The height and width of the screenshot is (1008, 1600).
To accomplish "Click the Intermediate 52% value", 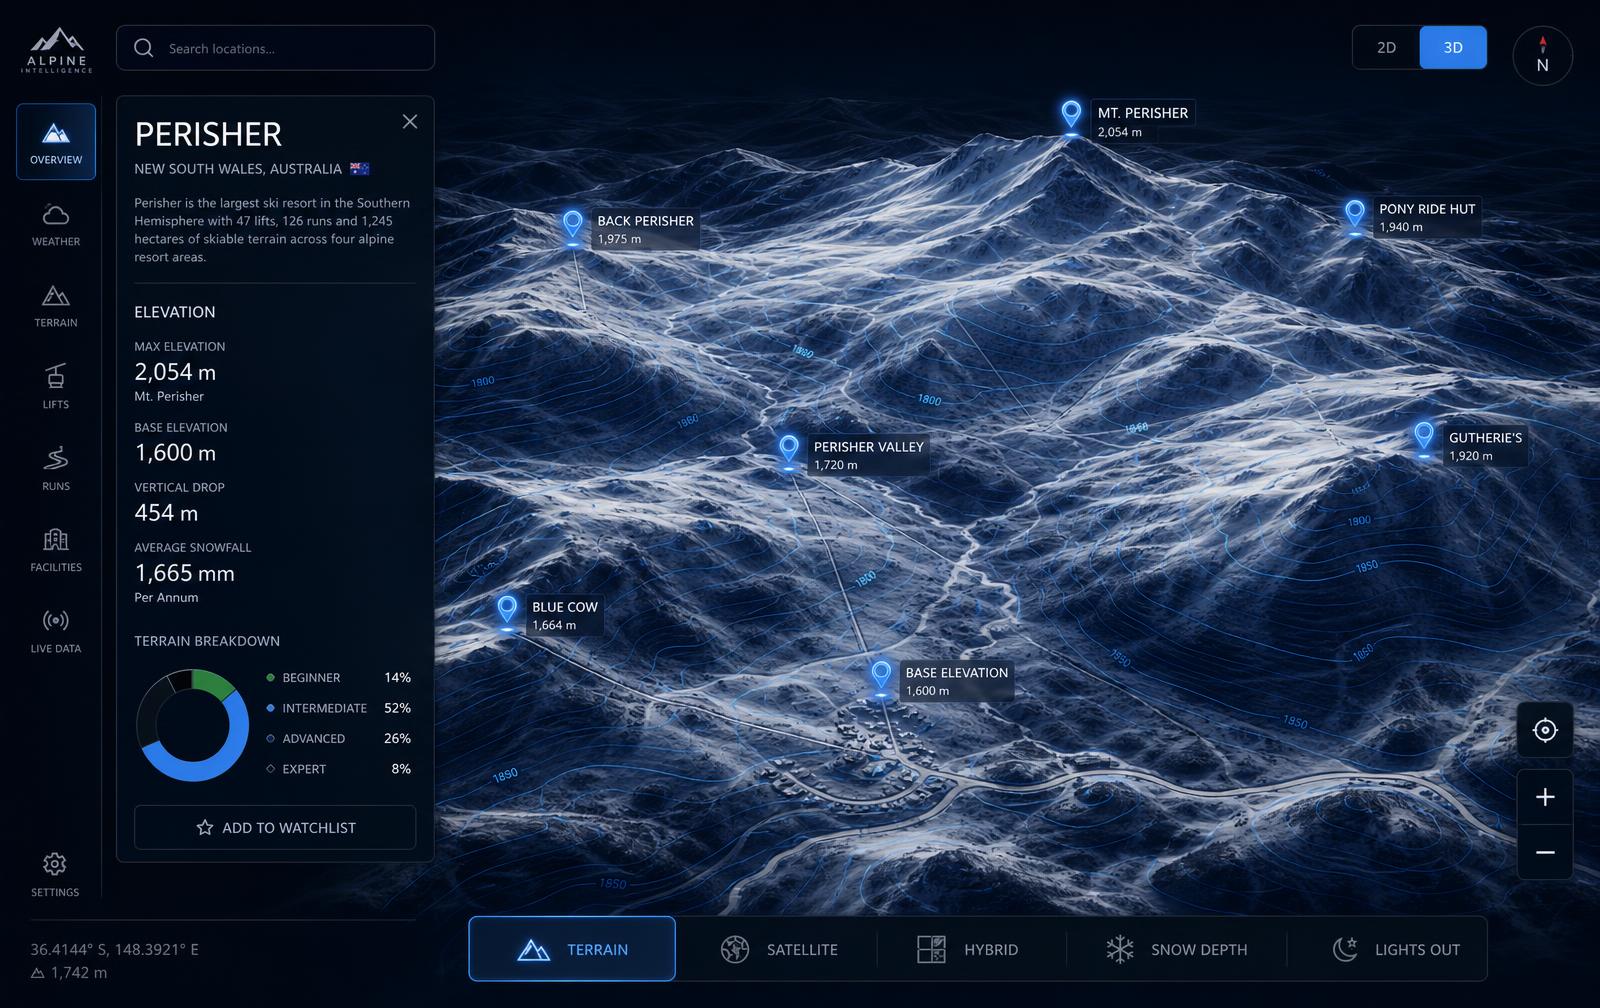I will point(397,708).
